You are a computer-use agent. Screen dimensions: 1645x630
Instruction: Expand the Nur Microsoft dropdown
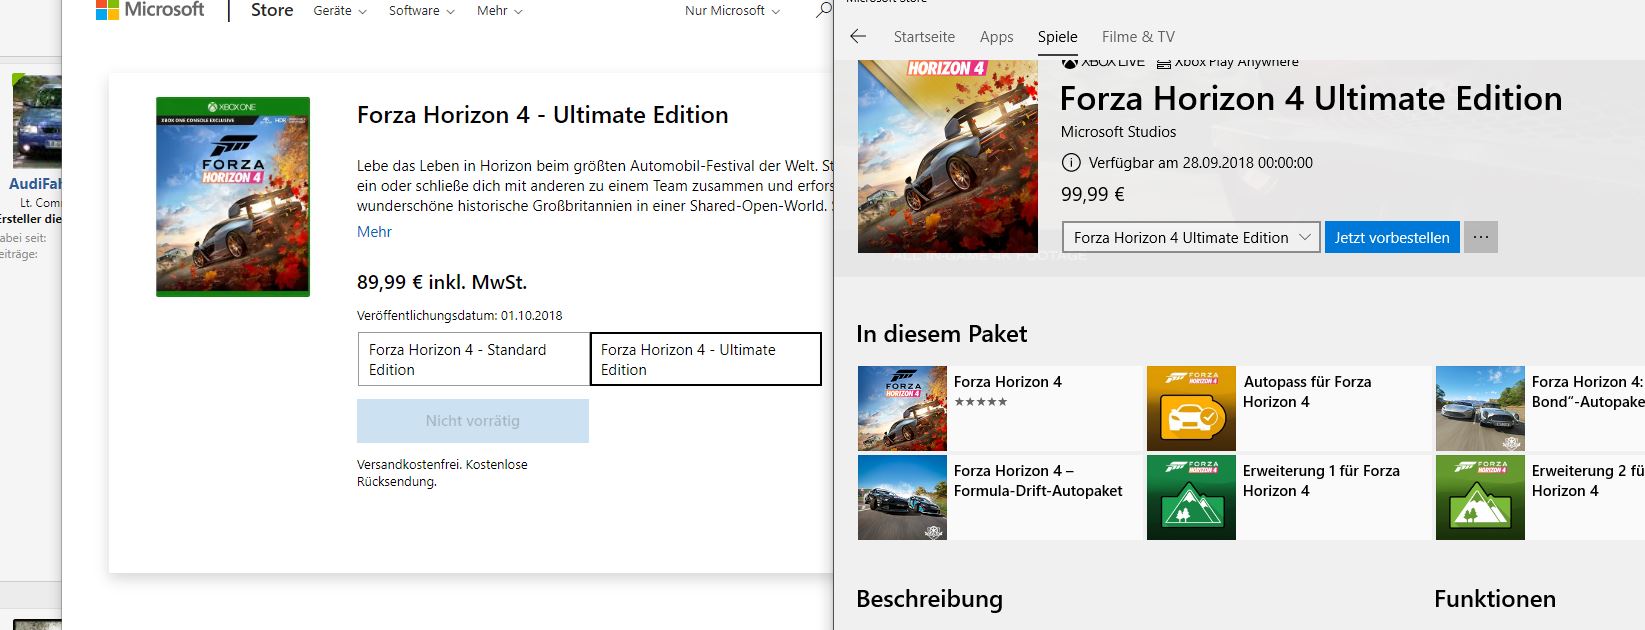tap(732, 11)
